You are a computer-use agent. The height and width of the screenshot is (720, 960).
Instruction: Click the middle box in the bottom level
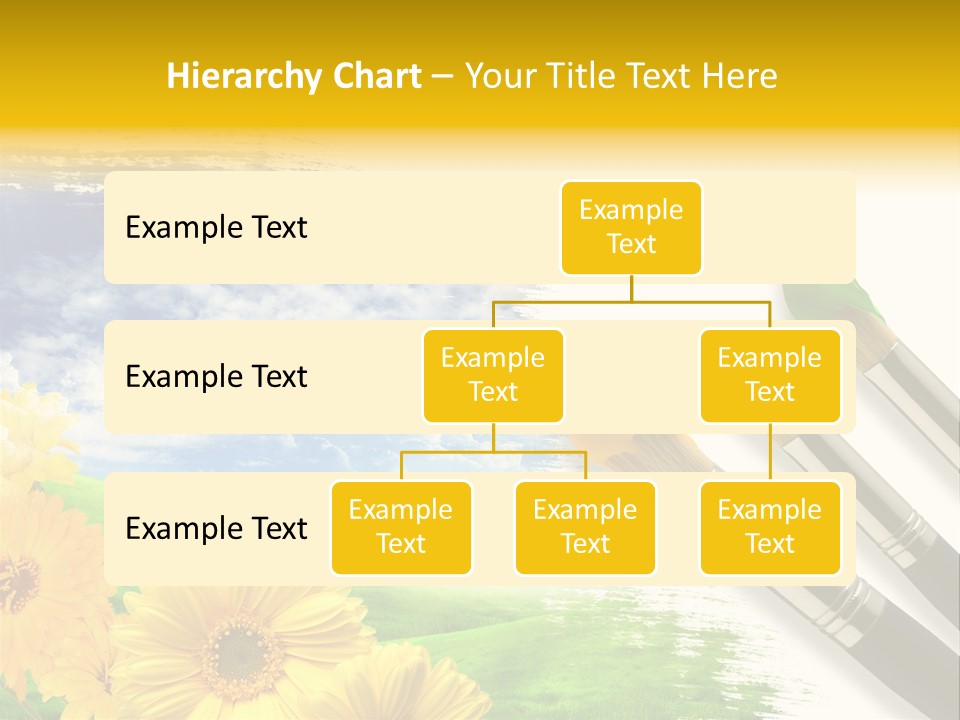coord(585,527)
